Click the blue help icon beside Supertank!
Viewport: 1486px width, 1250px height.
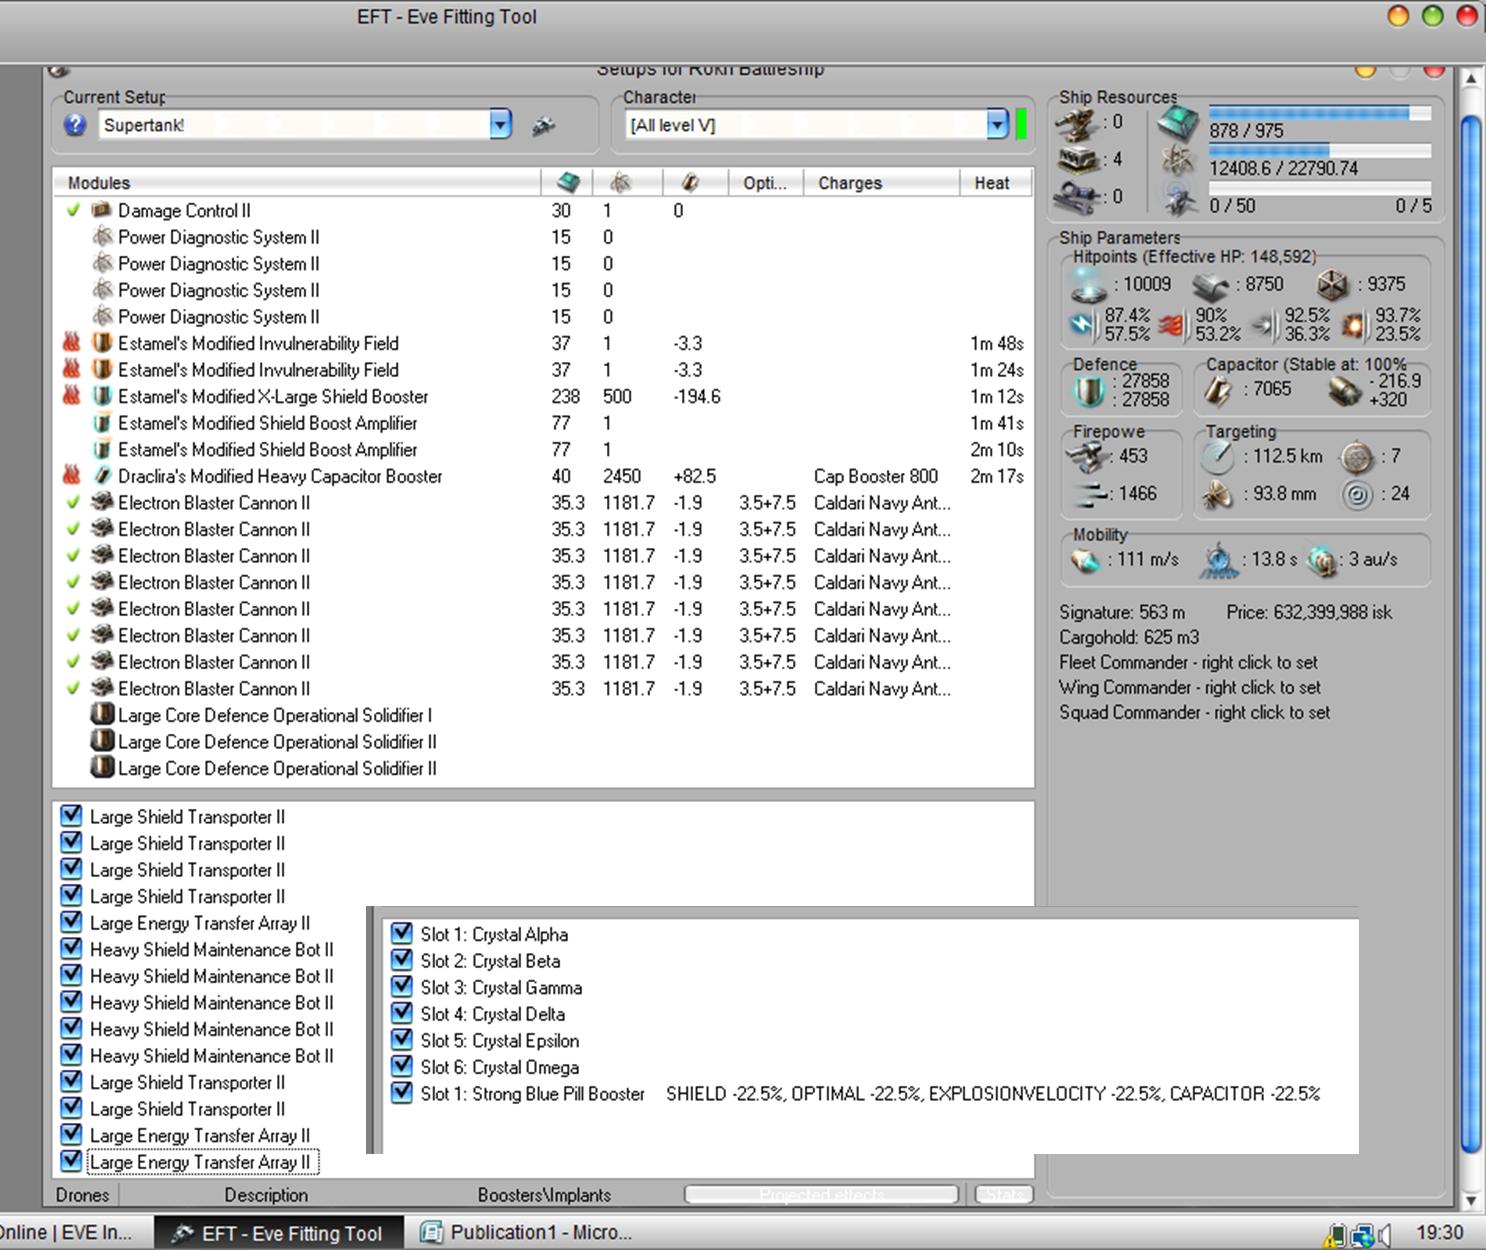tap(75, 125)
